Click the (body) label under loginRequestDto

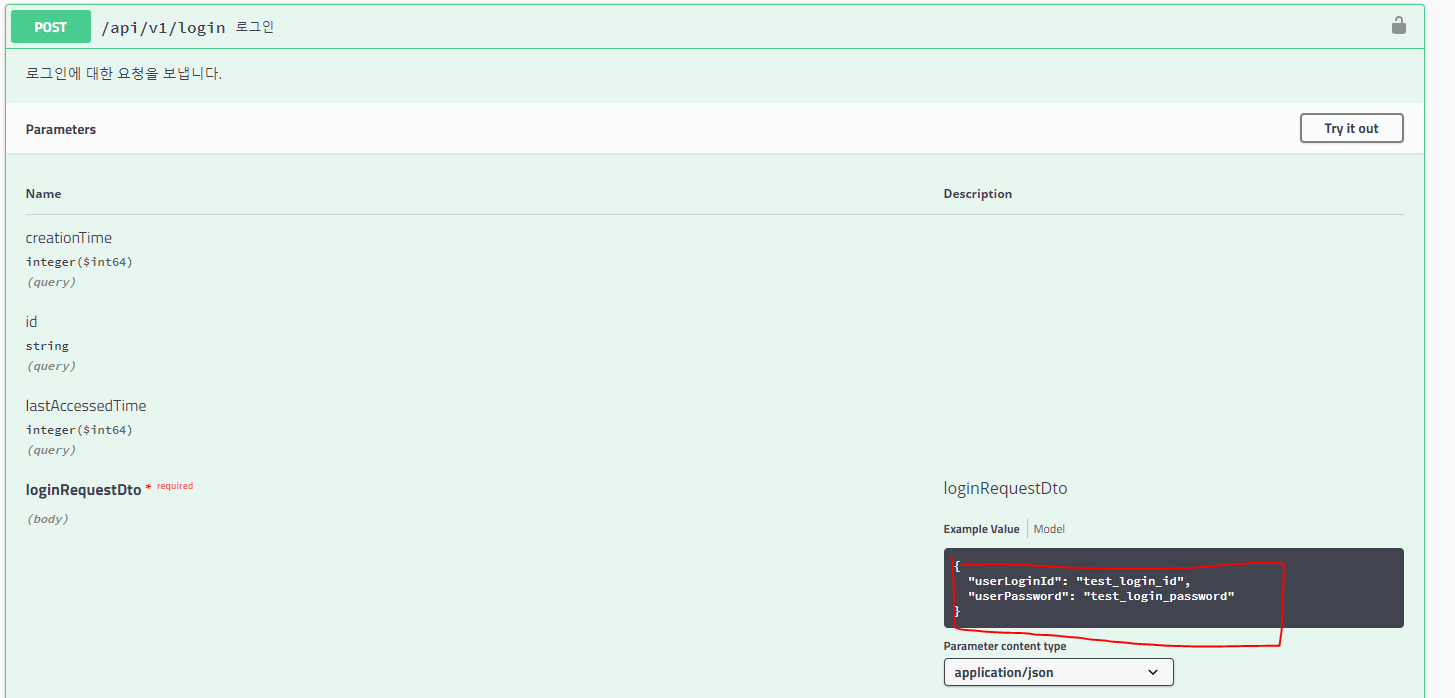pyautogui.click(x=47, y=519)
